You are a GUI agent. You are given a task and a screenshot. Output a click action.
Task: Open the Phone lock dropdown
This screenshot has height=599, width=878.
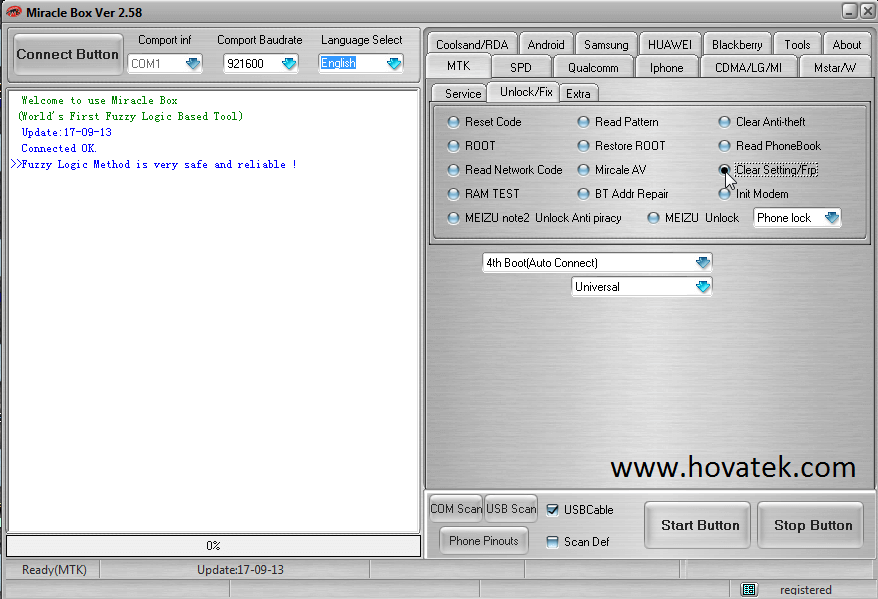[797, 218]
